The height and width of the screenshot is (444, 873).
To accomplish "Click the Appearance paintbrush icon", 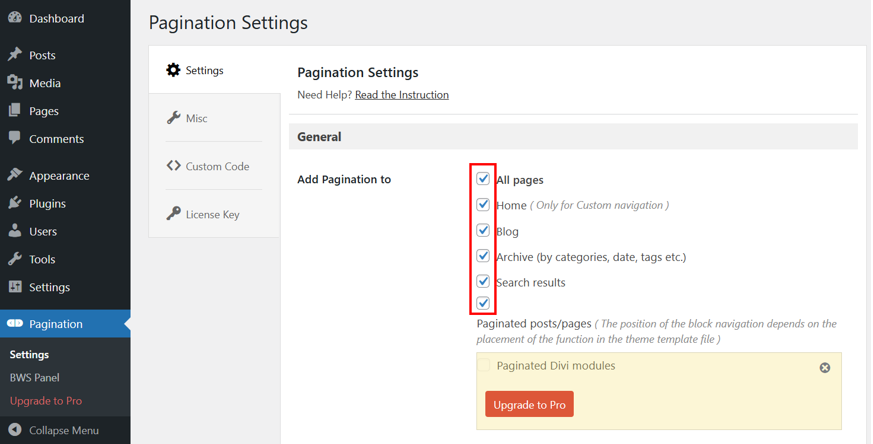I will (x=15, y=175).
